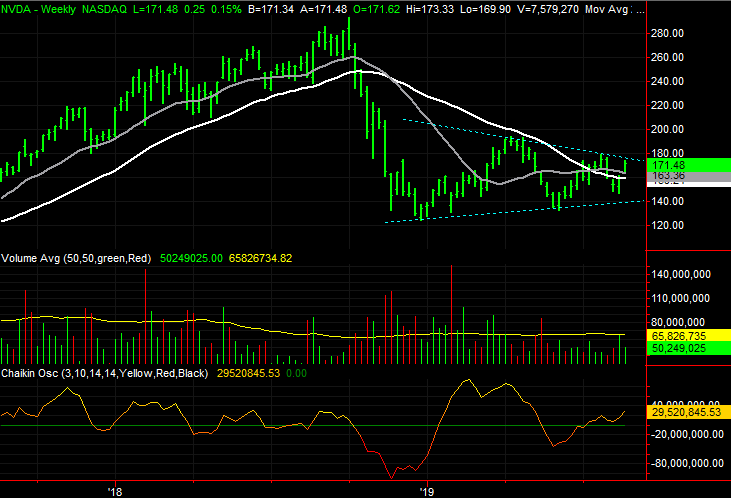
Task: Click the open value O=171.62
Action: pyautogui.click(x=377, y=9)
